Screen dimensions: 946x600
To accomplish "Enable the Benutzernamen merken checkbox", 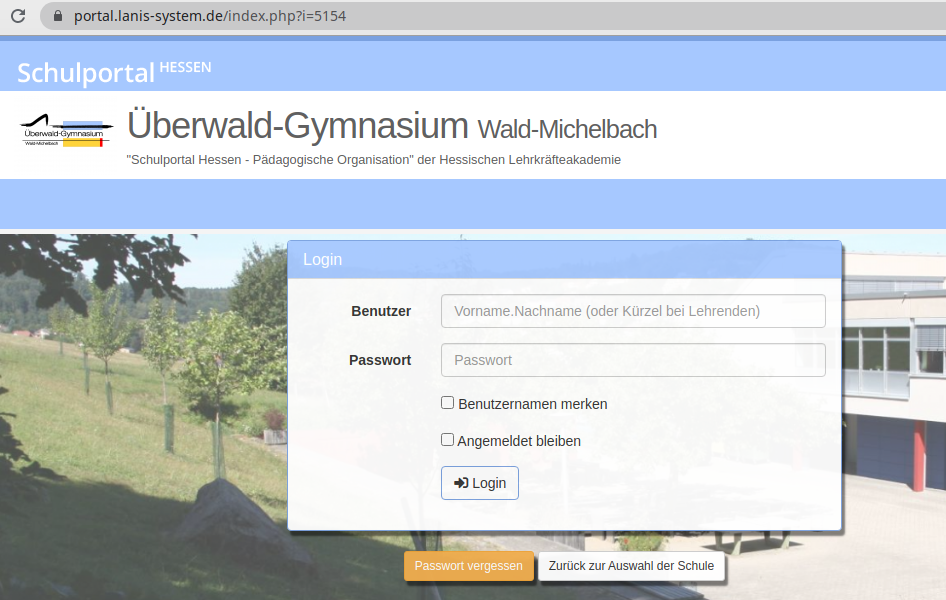I will coord(448,403).
